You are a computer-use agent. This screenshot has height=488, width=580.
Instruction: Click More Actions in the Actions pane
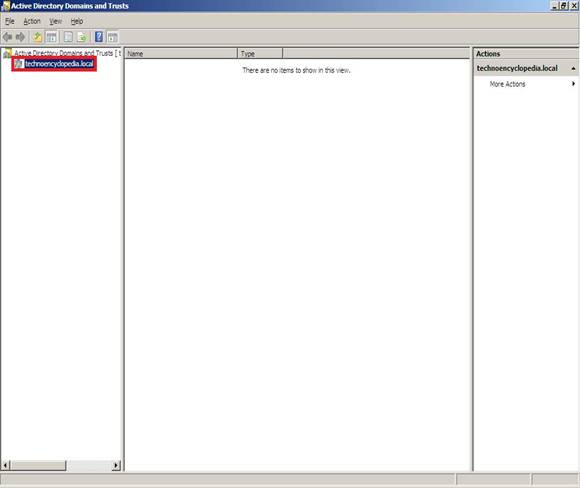[507, 84]
